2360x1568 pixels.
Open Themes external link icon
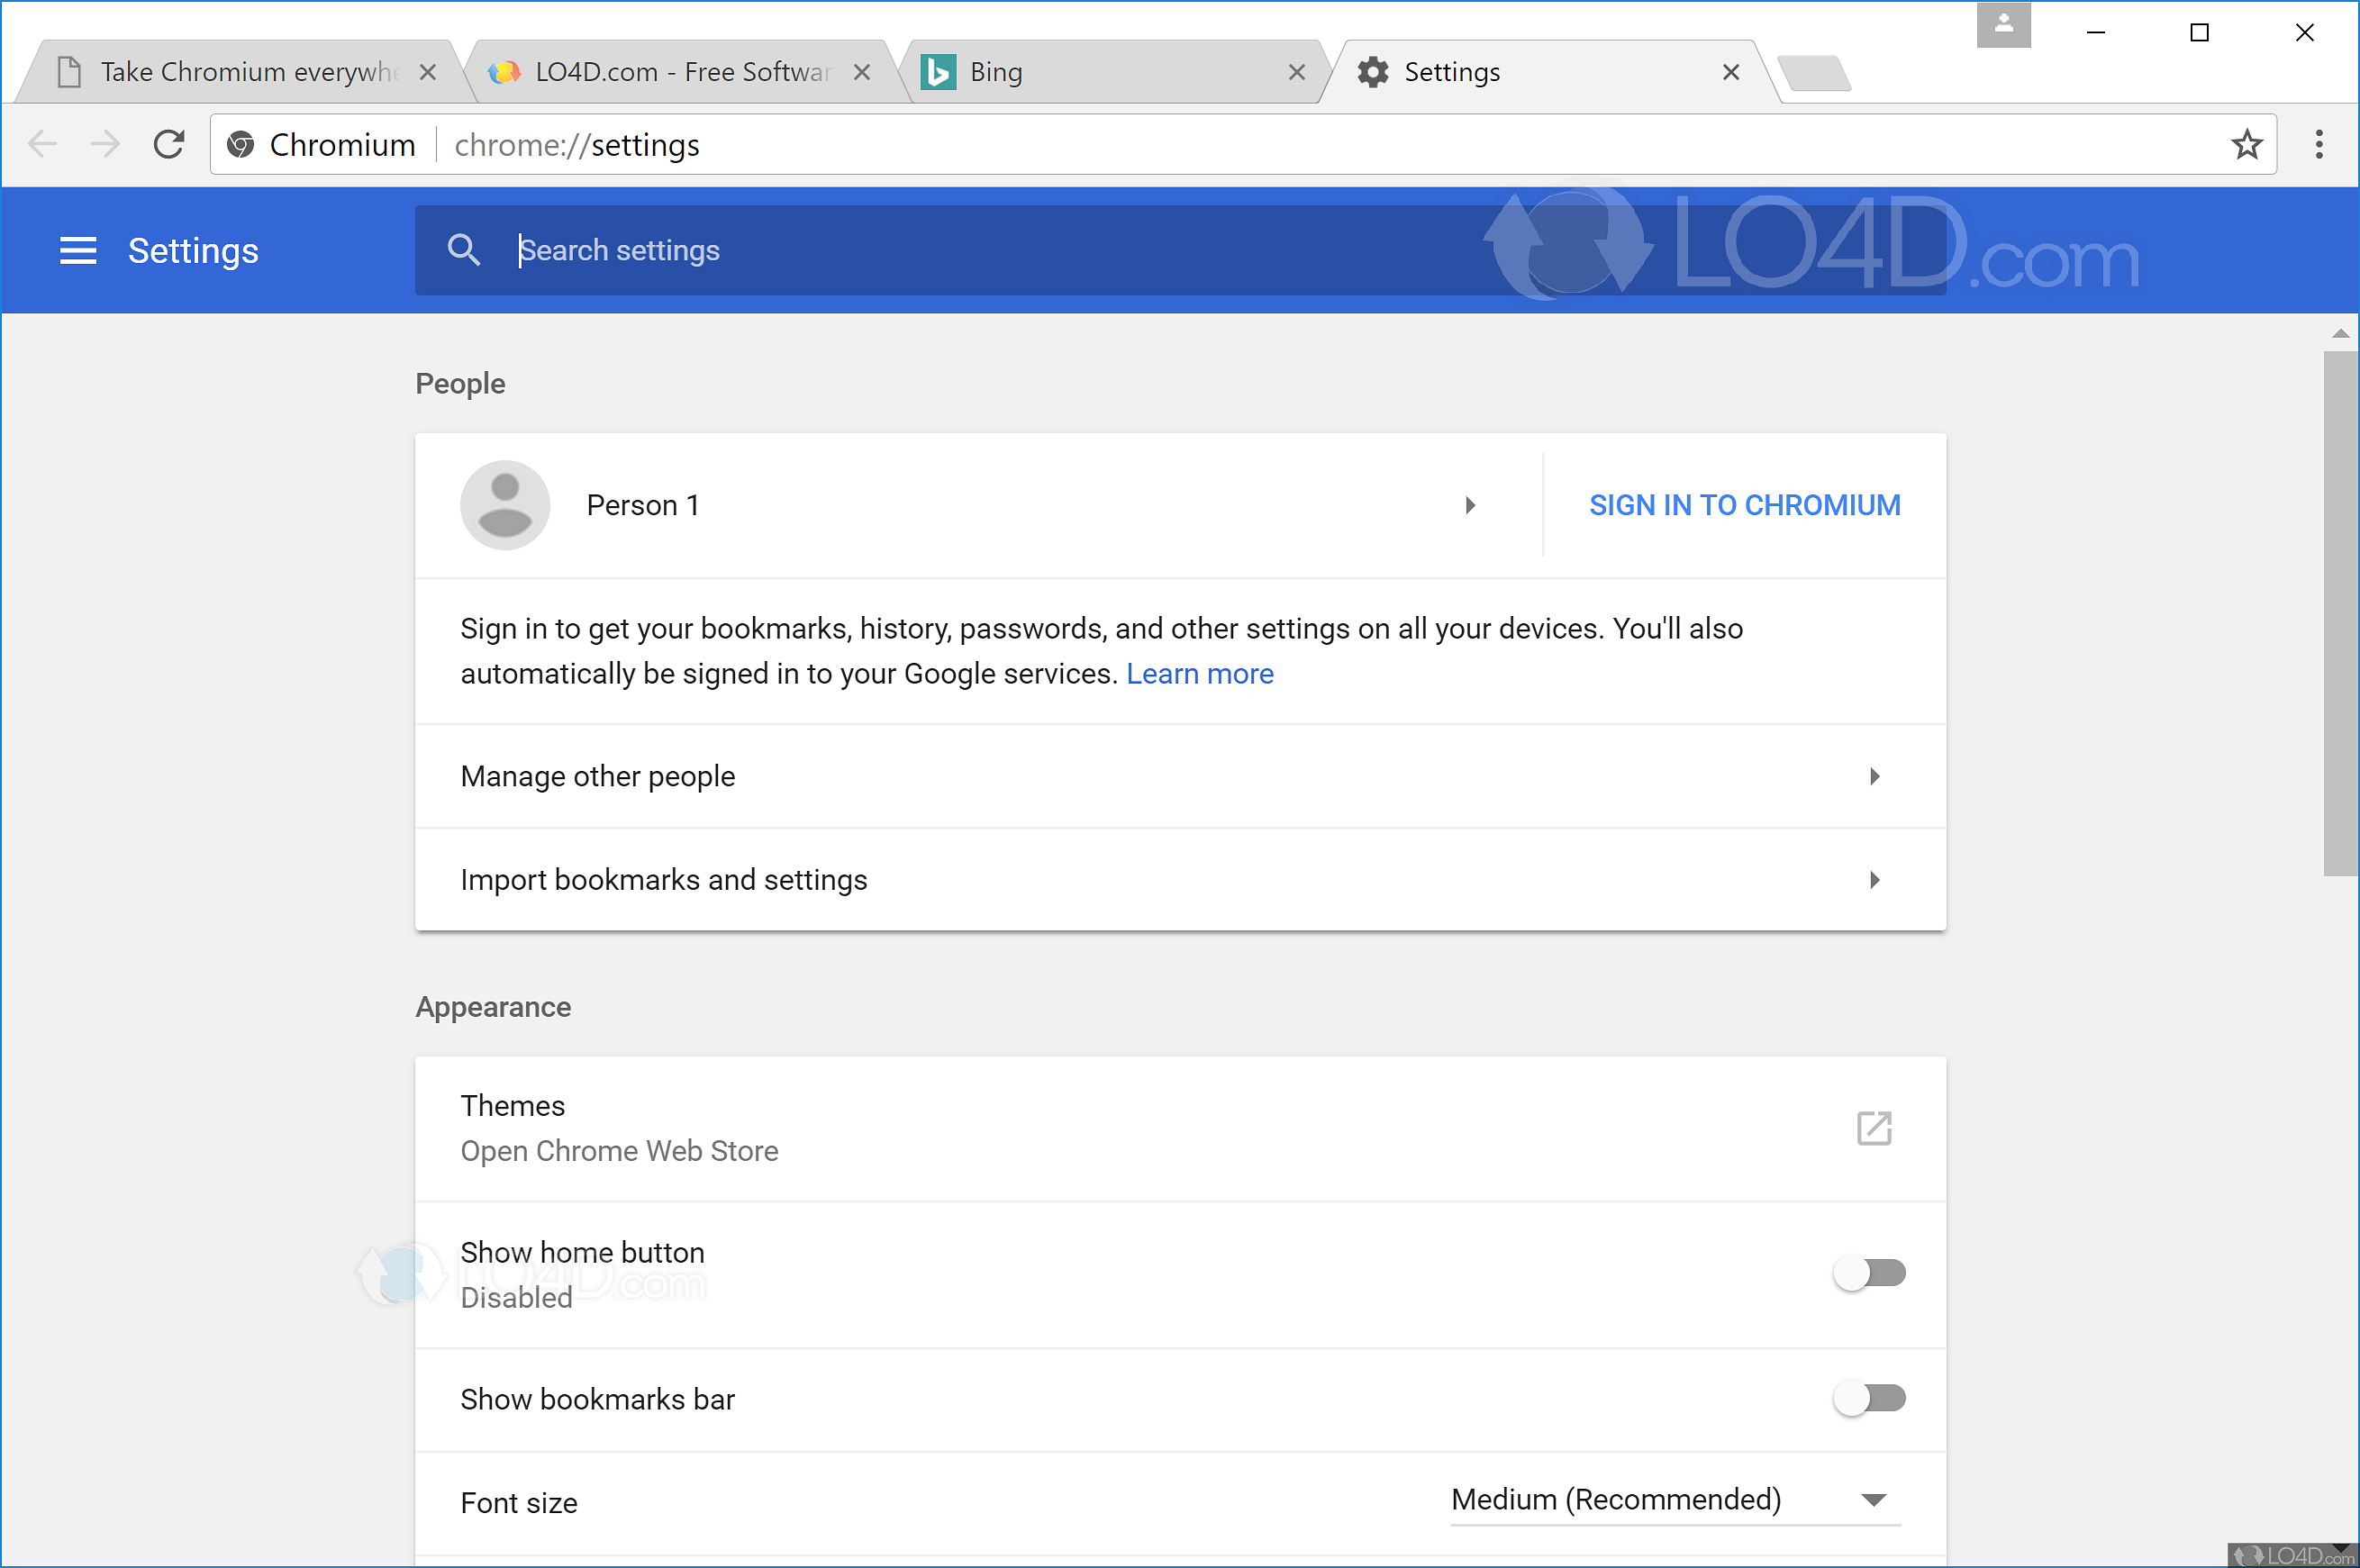pos(1873,1128)
